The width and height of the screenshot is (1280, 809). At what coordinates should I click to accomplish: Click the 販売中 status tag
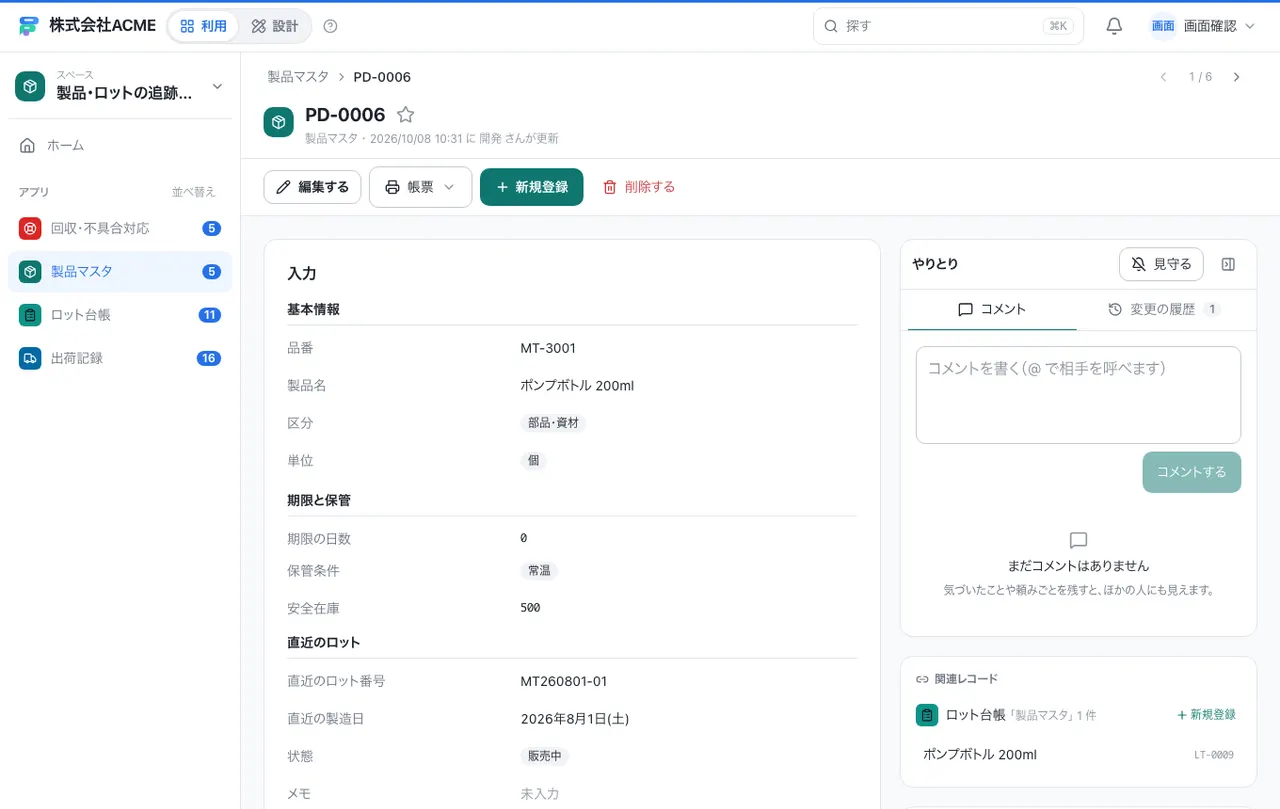(x=544, y=756)
